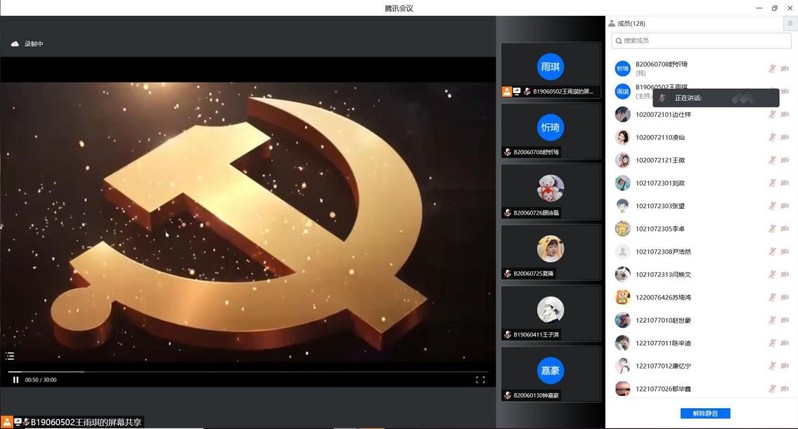Screen dimensions: 798x429
Task: Toggle microphone icon for B20060708 member
Action: 772,69
